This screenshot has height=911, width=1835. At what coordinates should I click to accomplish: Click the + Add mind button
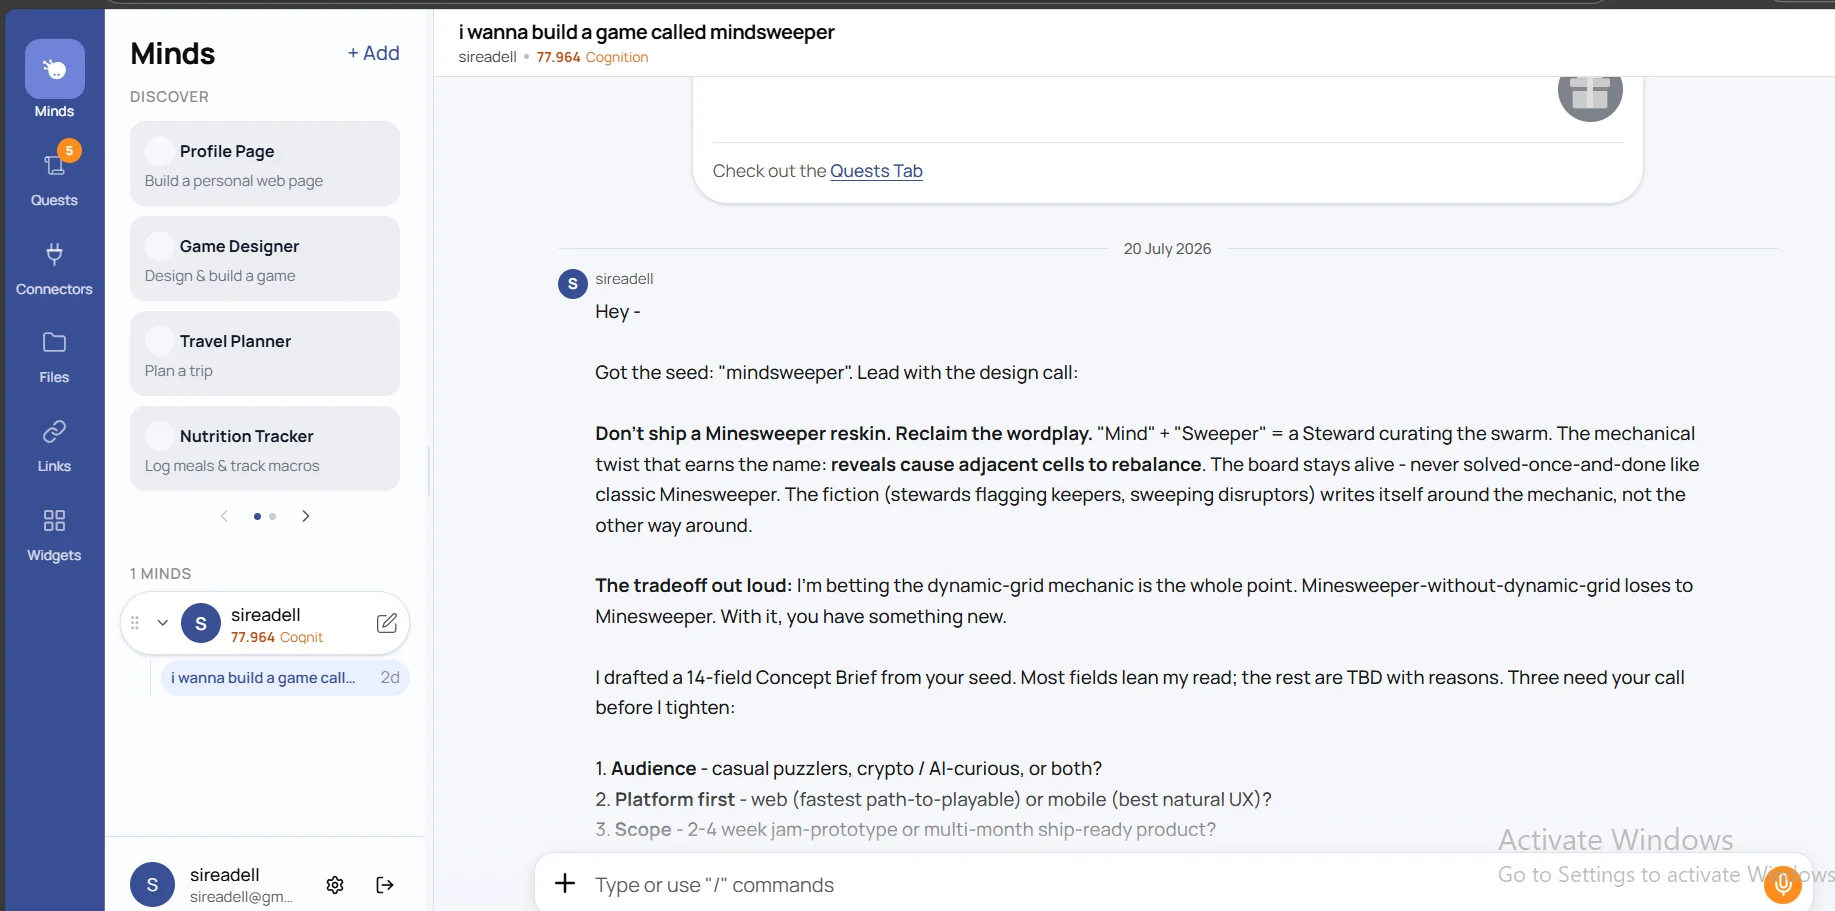373,53
